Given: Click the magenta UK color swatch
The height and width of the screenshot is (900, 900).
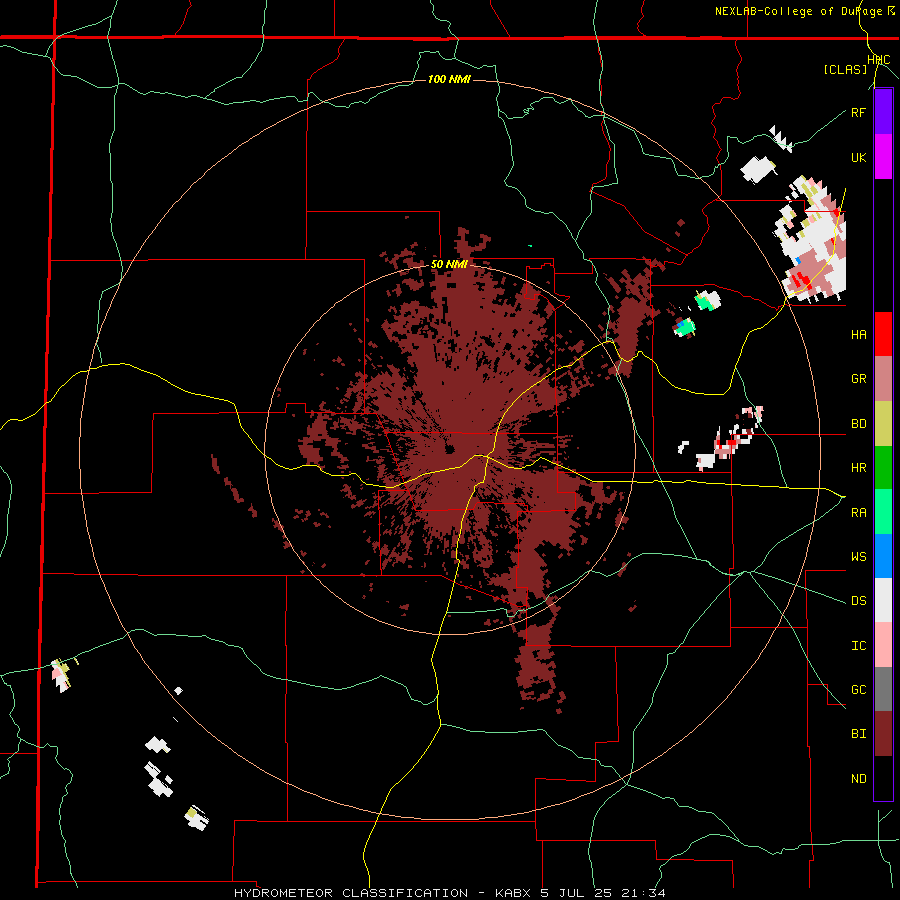Looking at the screenshot, I should 883,157.
